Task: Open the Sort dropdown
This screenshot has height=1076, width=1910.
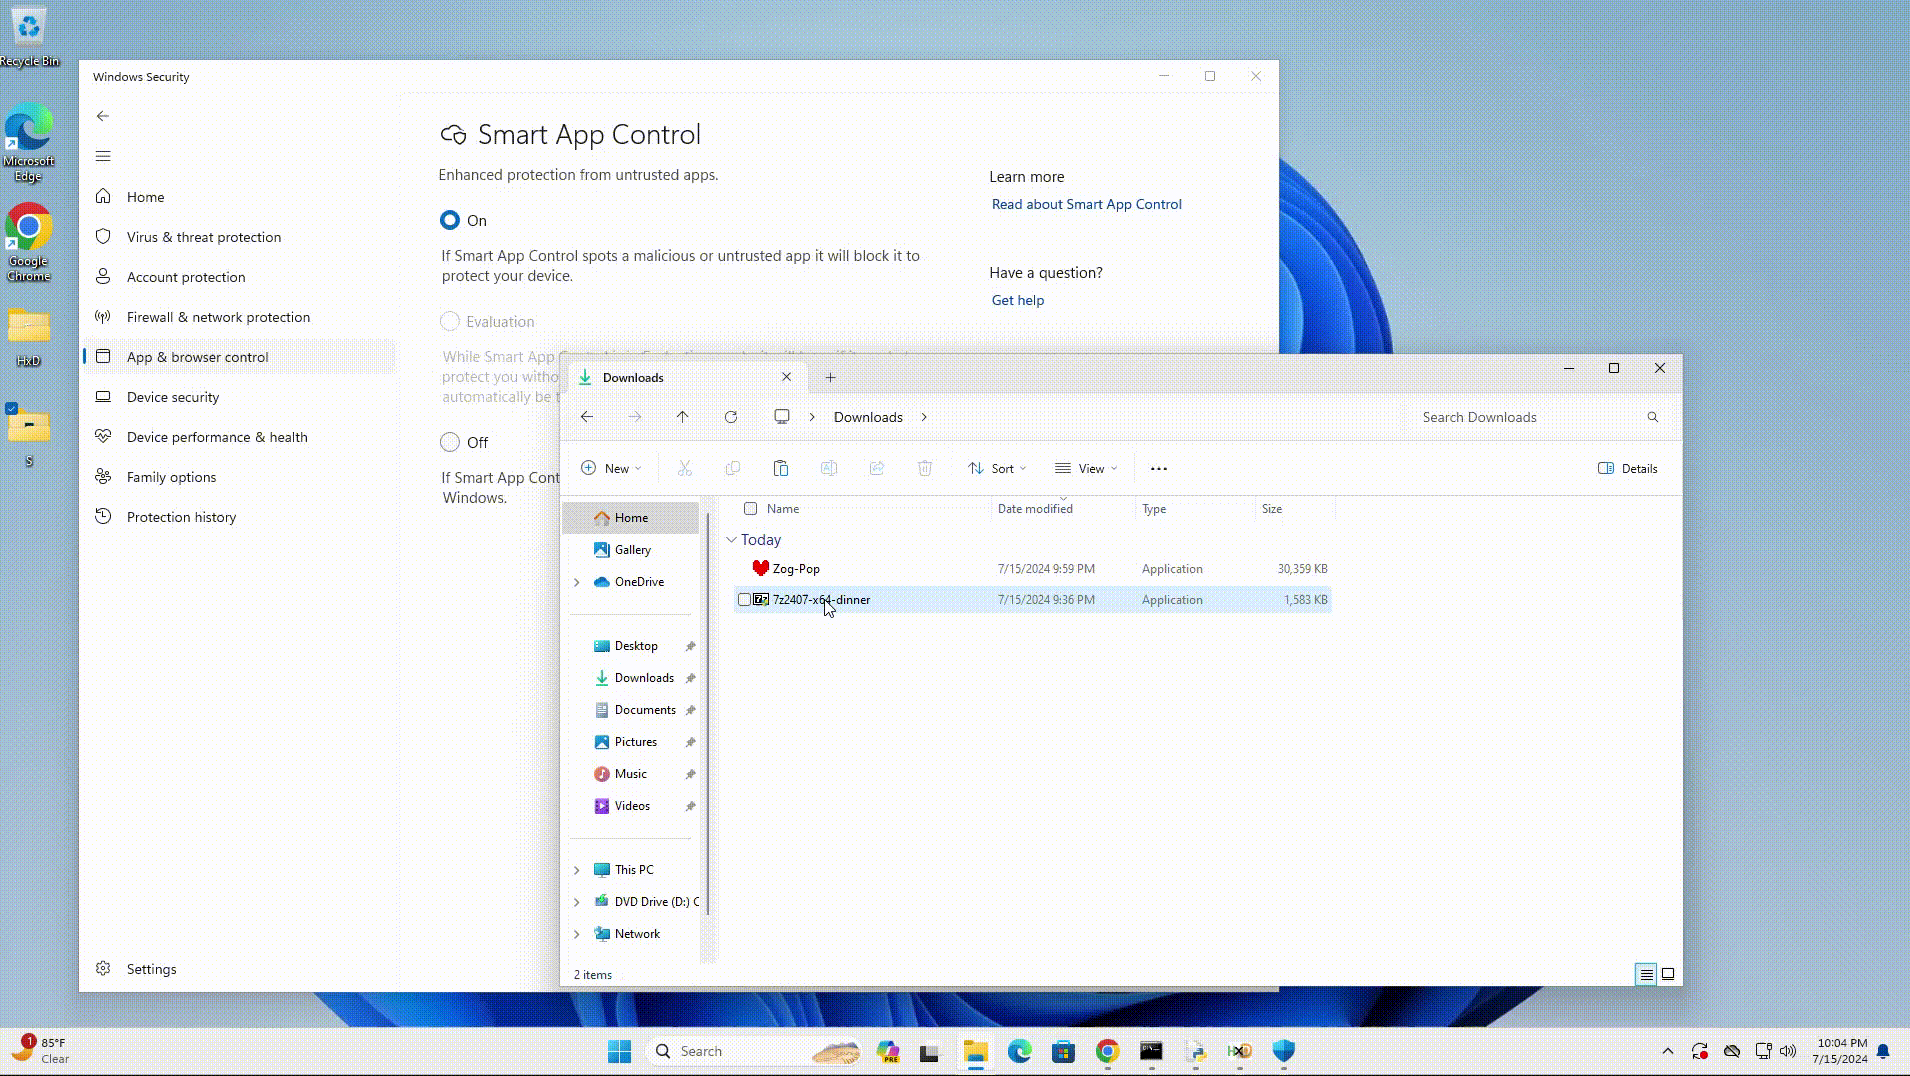Action: click(x=997, y=468)
